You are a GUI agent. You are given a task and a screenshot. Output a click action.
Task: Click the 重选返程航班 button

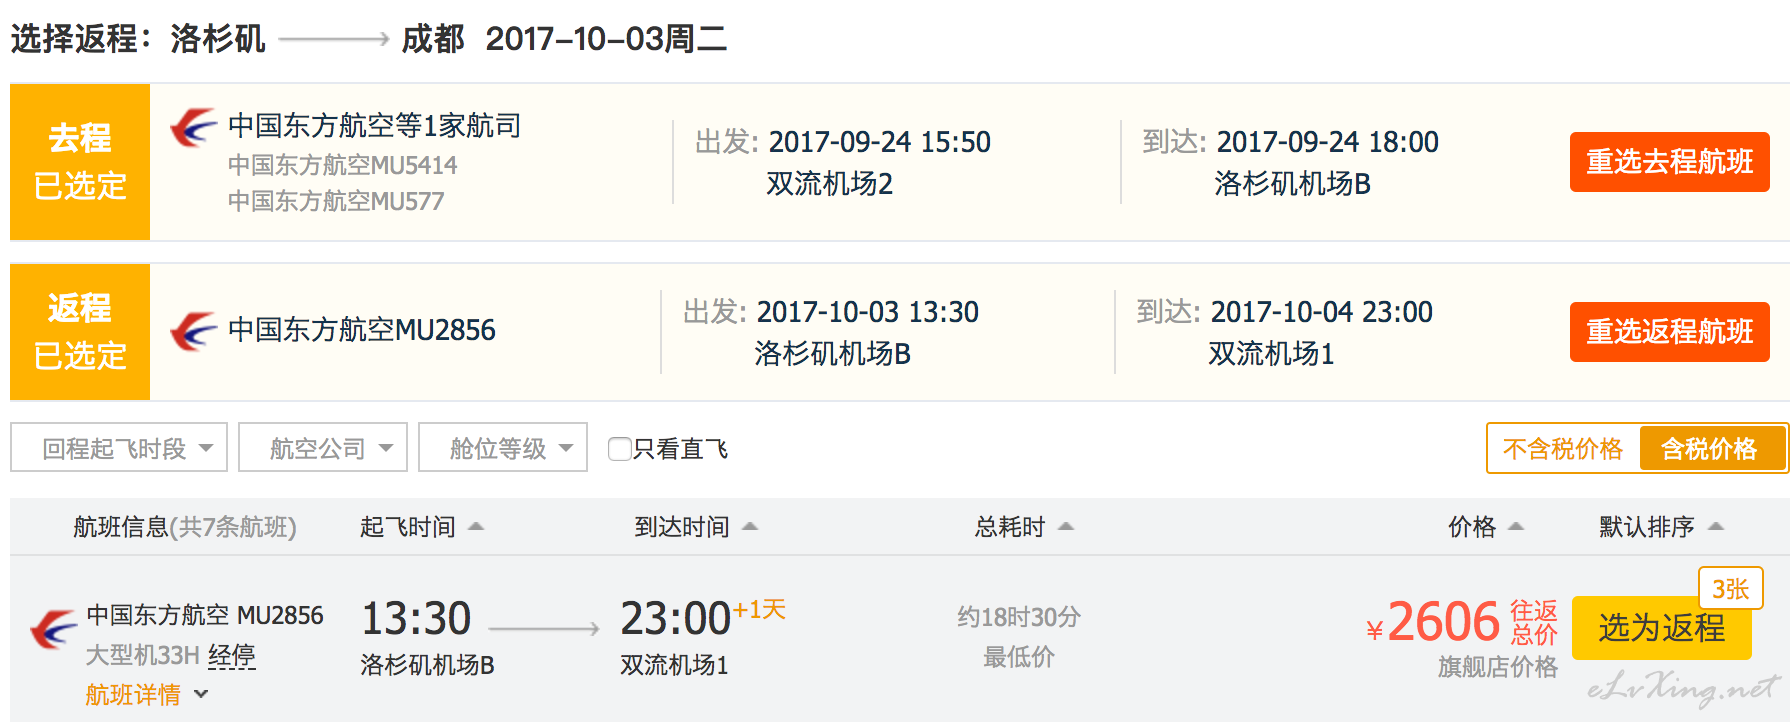click(x=1669, y=332)
